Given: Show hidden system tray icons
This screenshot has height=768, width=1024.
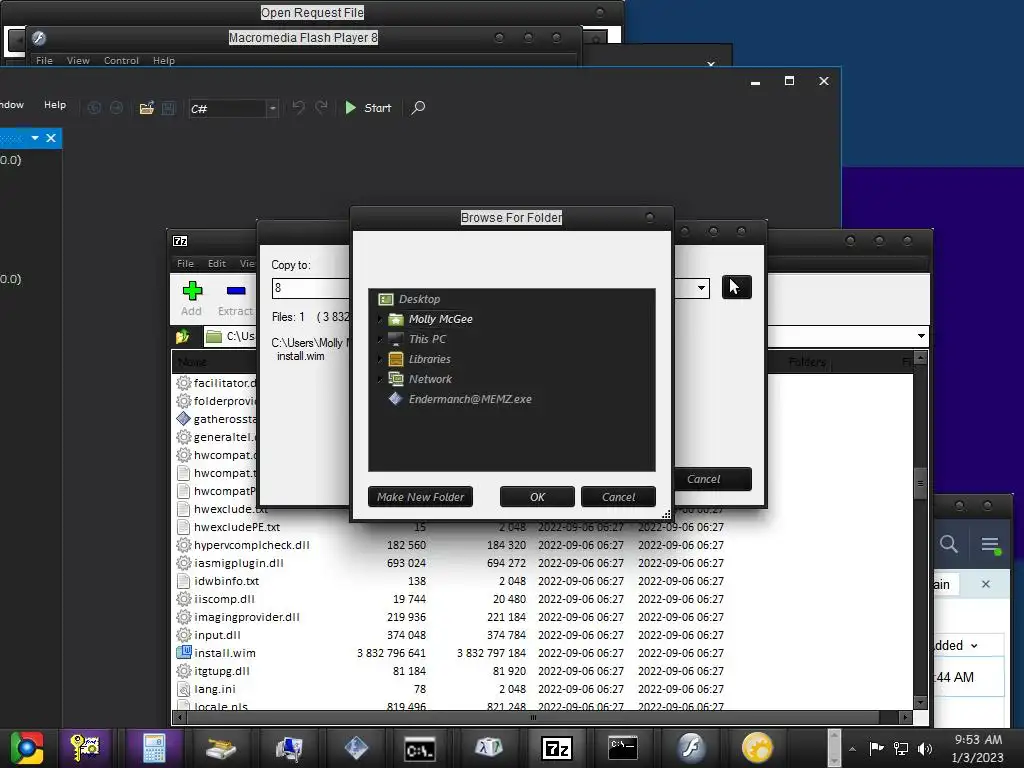Looking at the screenshot, I should pyautogui.click(x=852, y=748).
